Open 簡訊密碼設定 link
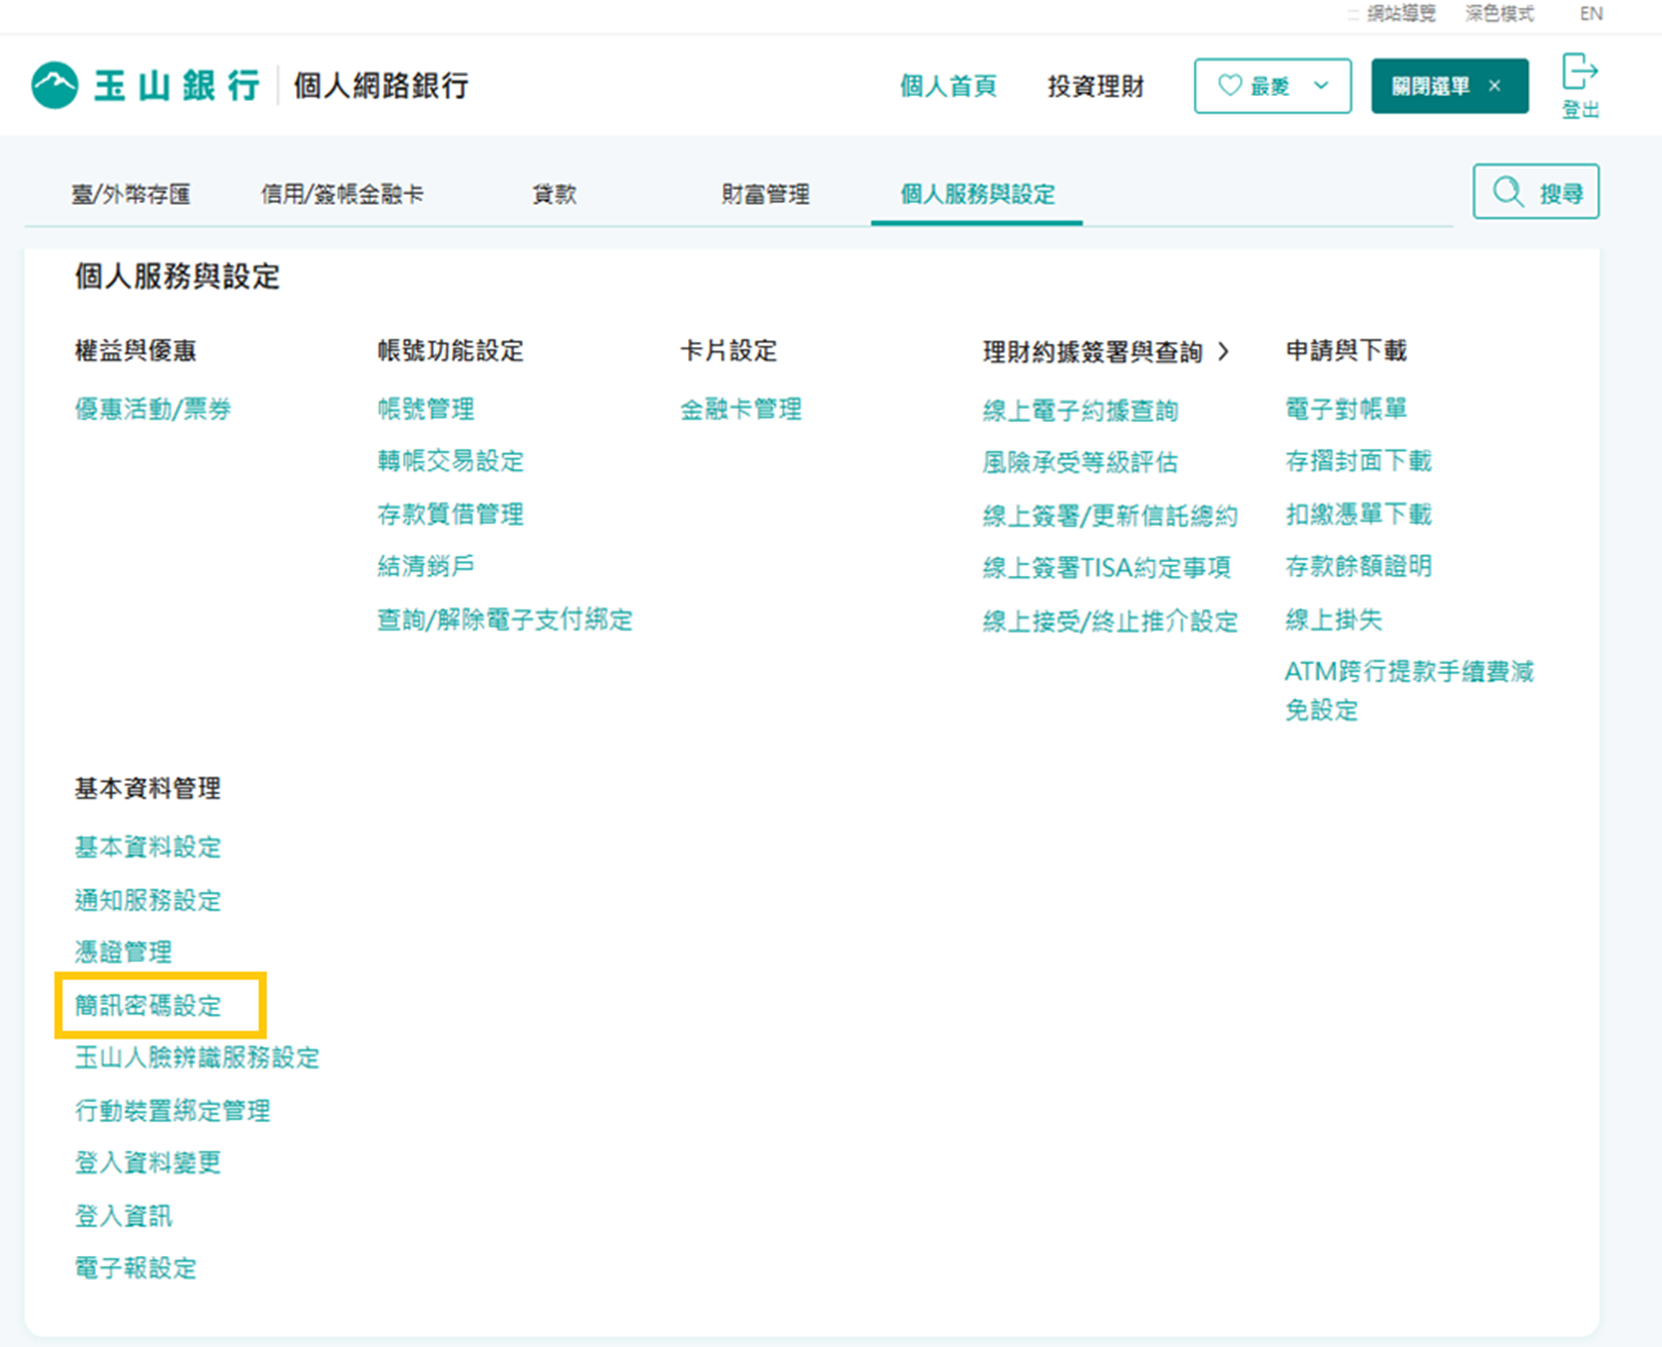 (x=148, y=1005)
